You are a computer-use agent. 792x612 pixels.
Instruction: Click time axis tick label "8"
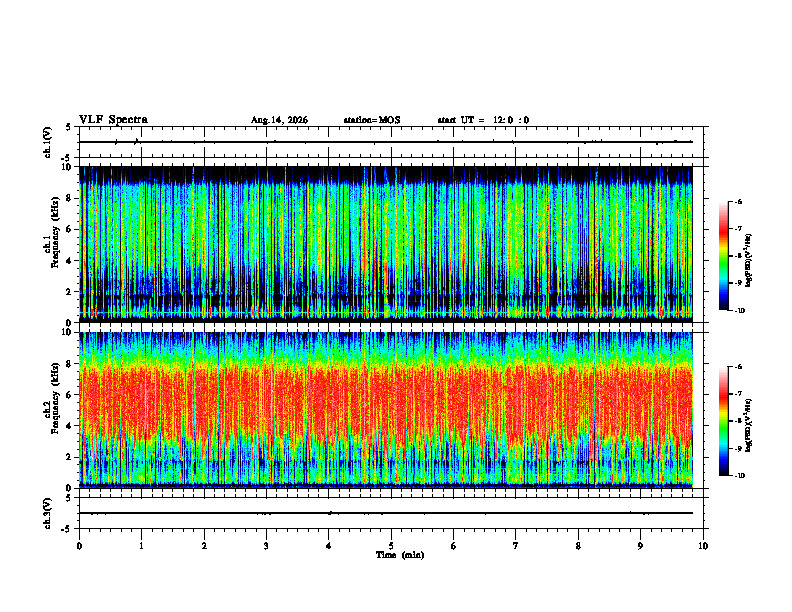(578, 545)
